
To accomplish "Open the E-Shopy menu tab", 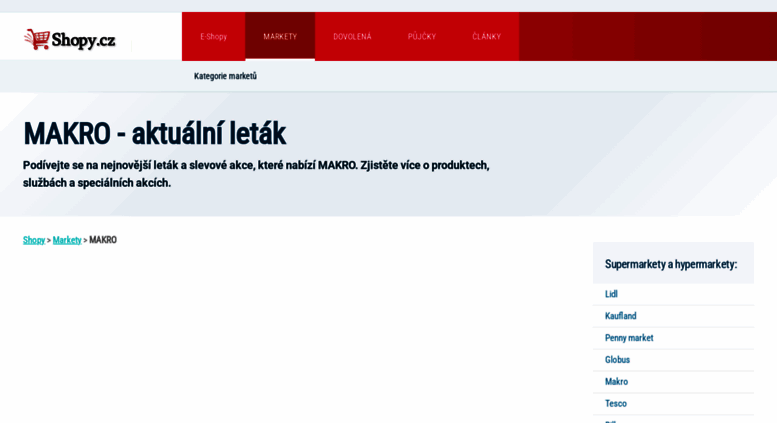I will pyautogui.click(x=214, y=37).
